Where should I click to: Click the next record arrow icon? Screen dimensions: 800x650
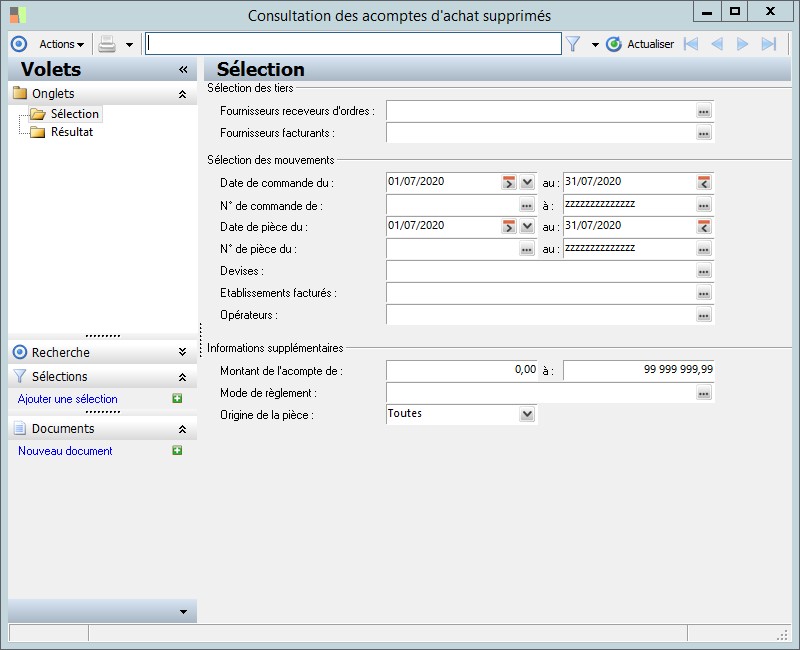coord(743,44)
